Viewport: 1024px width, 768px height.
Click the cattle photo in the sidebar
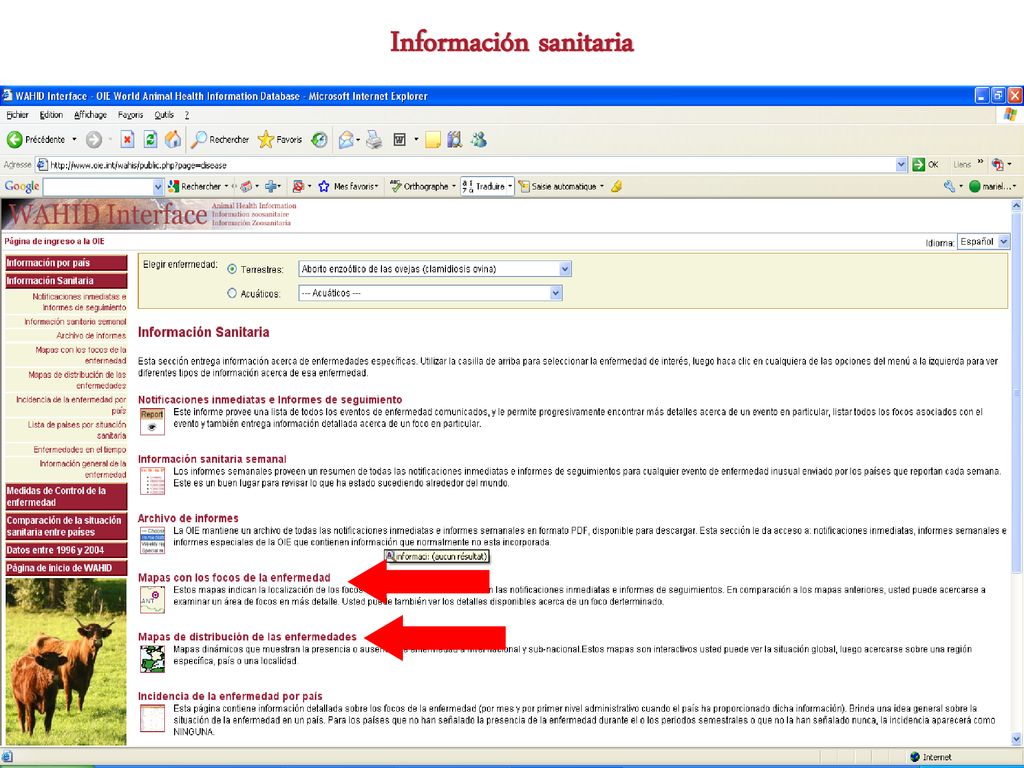pos(66,661)
